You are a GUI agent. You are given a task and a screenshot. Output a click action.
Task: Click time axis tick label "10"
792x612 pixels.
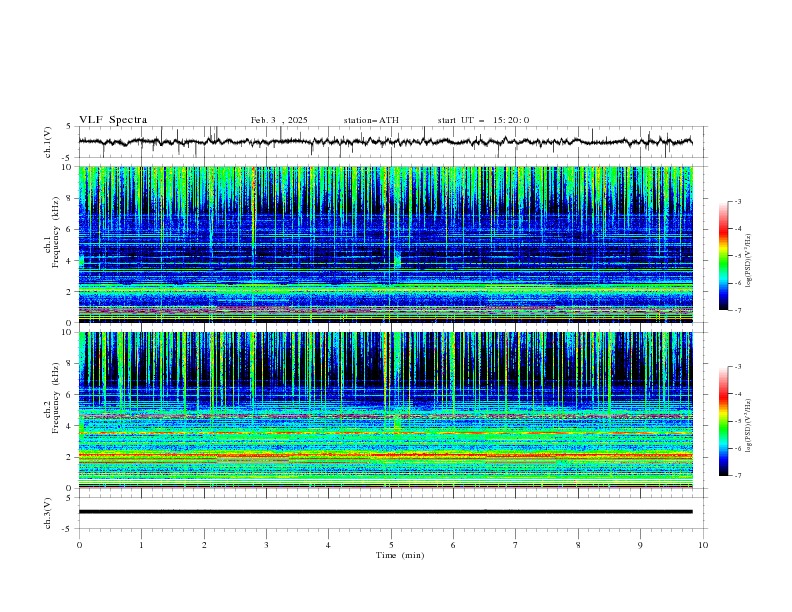click(703, 545)
